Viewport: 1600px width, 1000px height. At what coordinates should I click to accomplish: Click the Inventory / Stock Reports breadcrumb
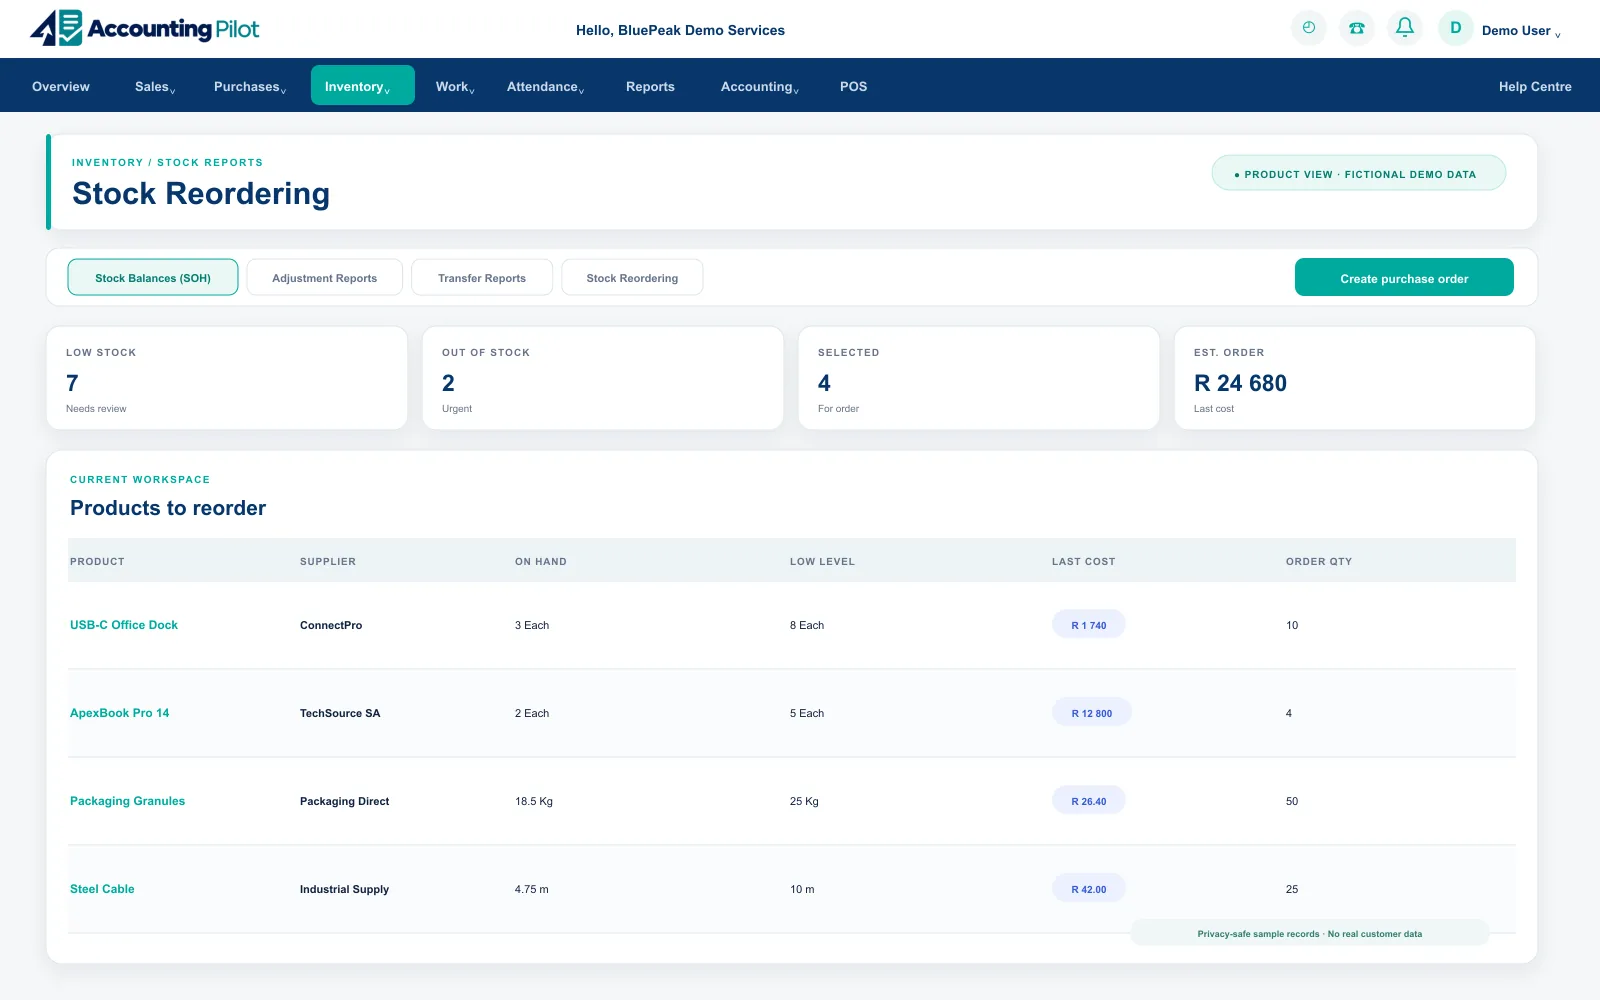click(167, 162)
